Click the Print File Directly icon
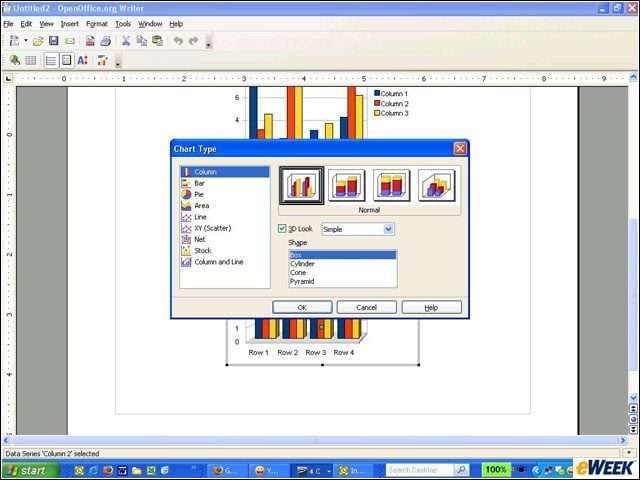Screen dimensions: 640x480 [106, 41]
